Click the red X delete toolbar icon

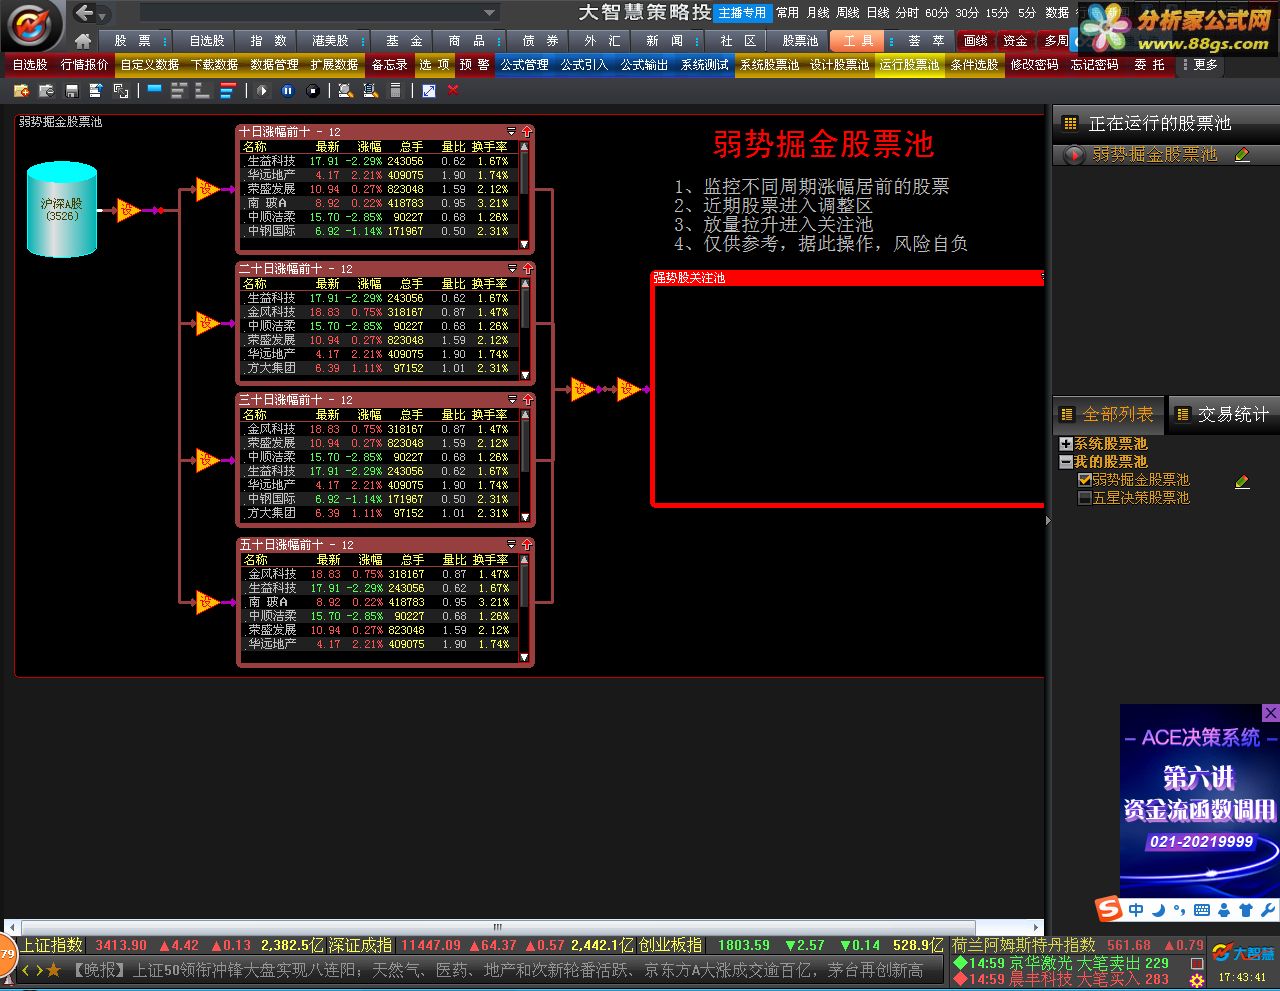(453, 91)
